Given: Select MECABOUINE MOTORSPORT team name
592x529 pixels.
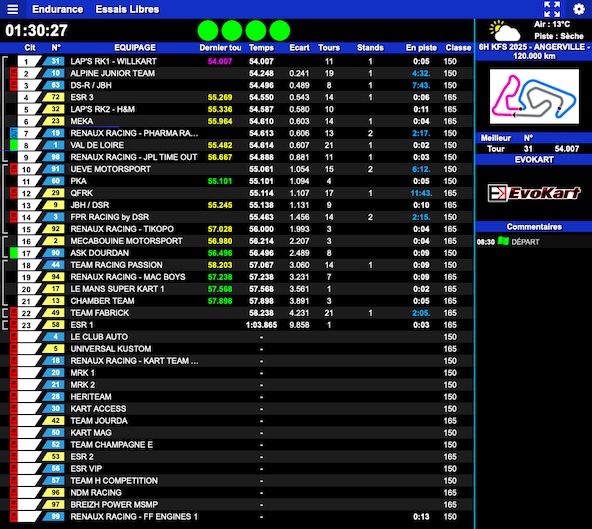Looking at the screenshot, I should tap(126, 241).
